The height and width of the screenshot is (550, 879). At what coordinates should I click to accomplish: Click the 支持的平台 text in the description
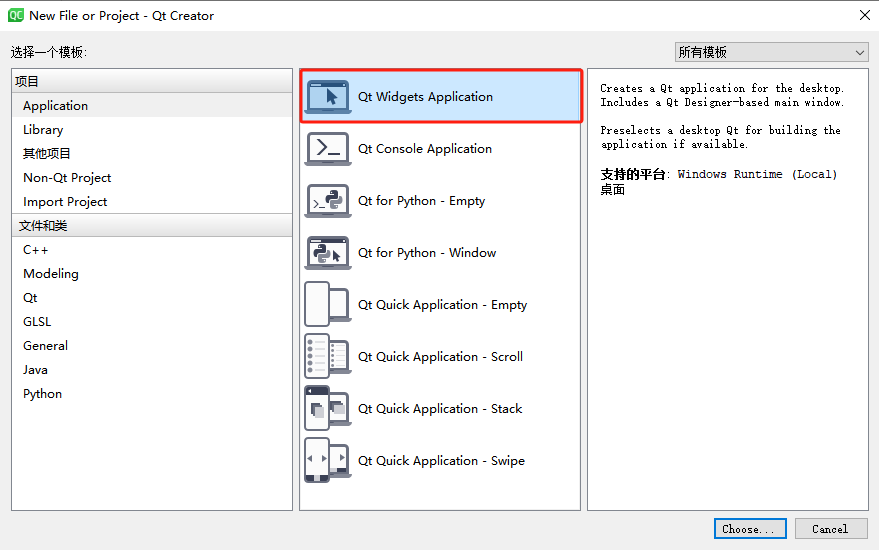(x=633, y=174)
